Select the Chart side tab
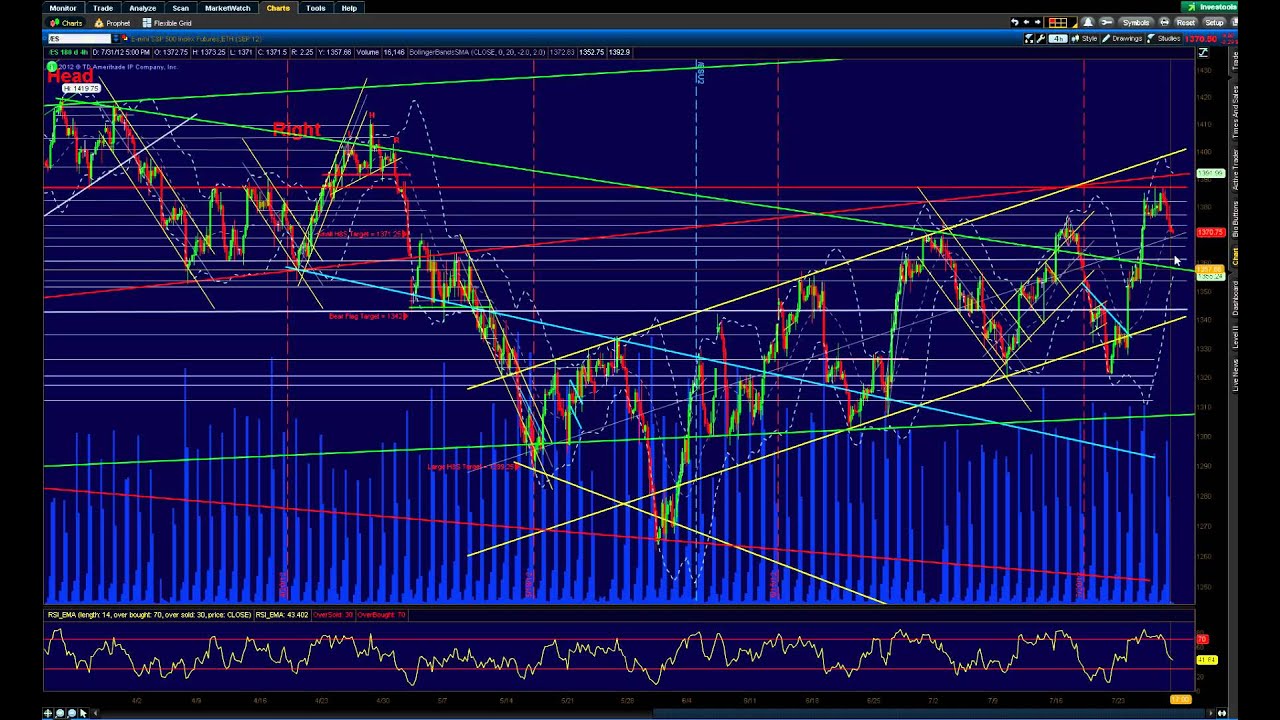The width and height of the screenshot is (1280, 720). (1236, 256)
